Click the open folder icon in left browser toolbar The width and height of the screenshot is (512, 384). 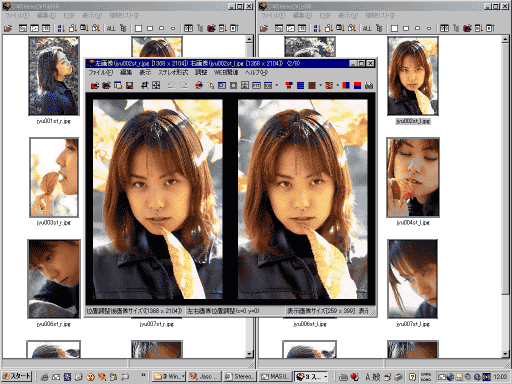pyautogui.click(x=8, y=28)
